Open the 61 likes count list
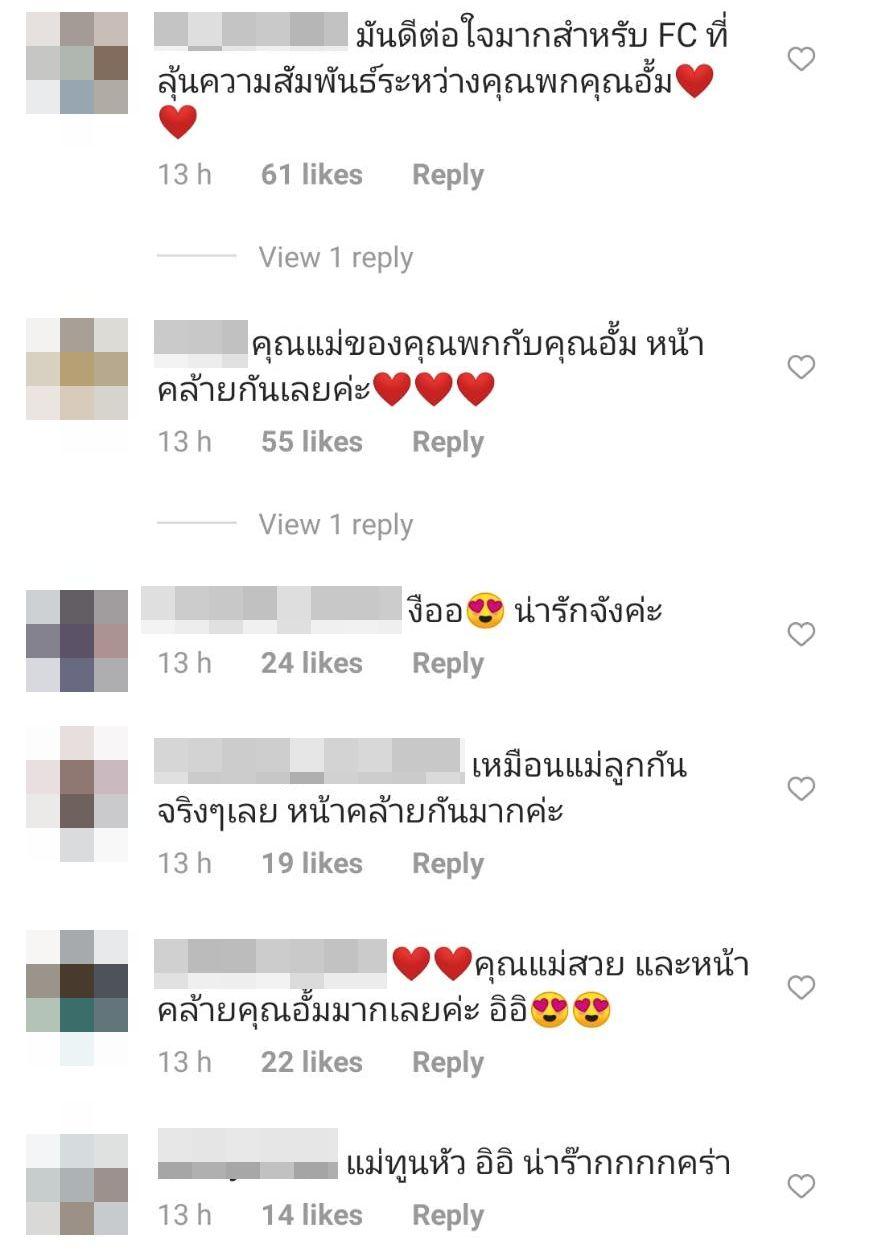This screenshot has height=1254, width=869. coord(312,175)
